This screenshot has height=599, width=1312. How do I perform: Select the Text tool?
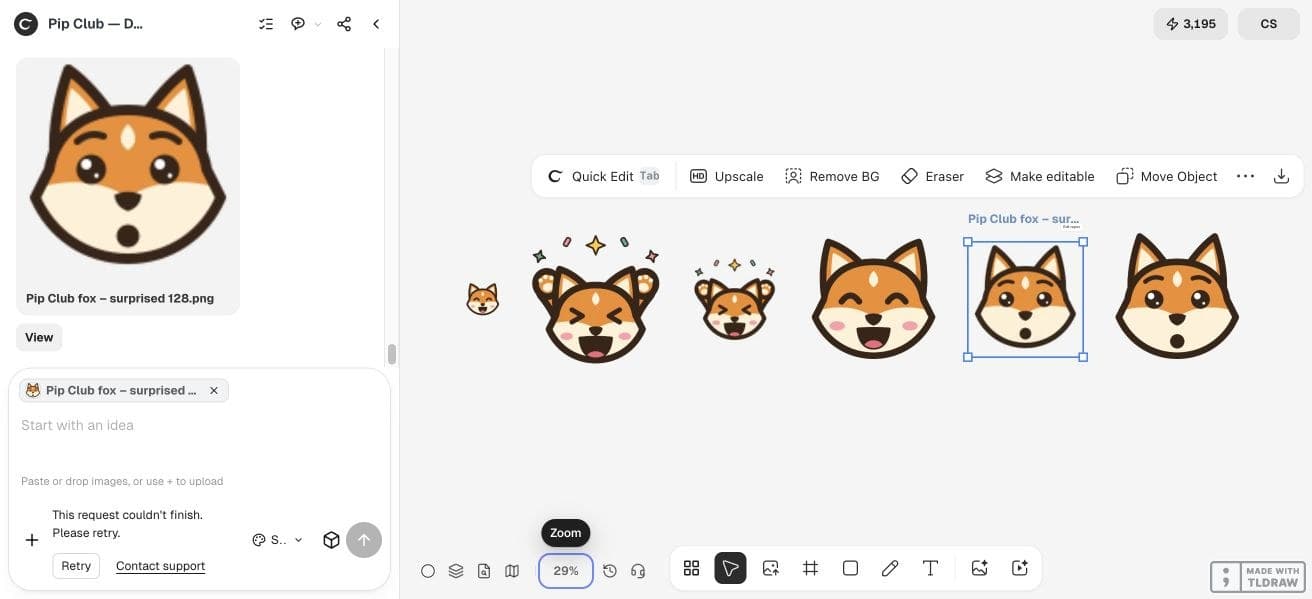pos(930,568)
